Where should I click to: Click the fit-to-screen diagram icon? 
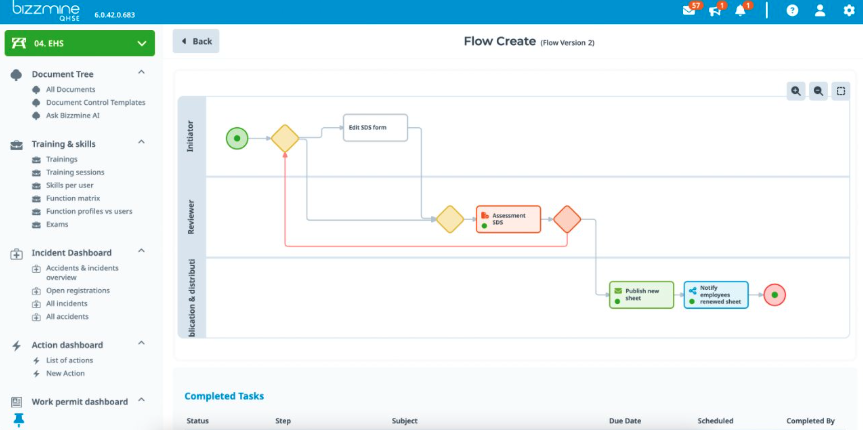[841, 91]
